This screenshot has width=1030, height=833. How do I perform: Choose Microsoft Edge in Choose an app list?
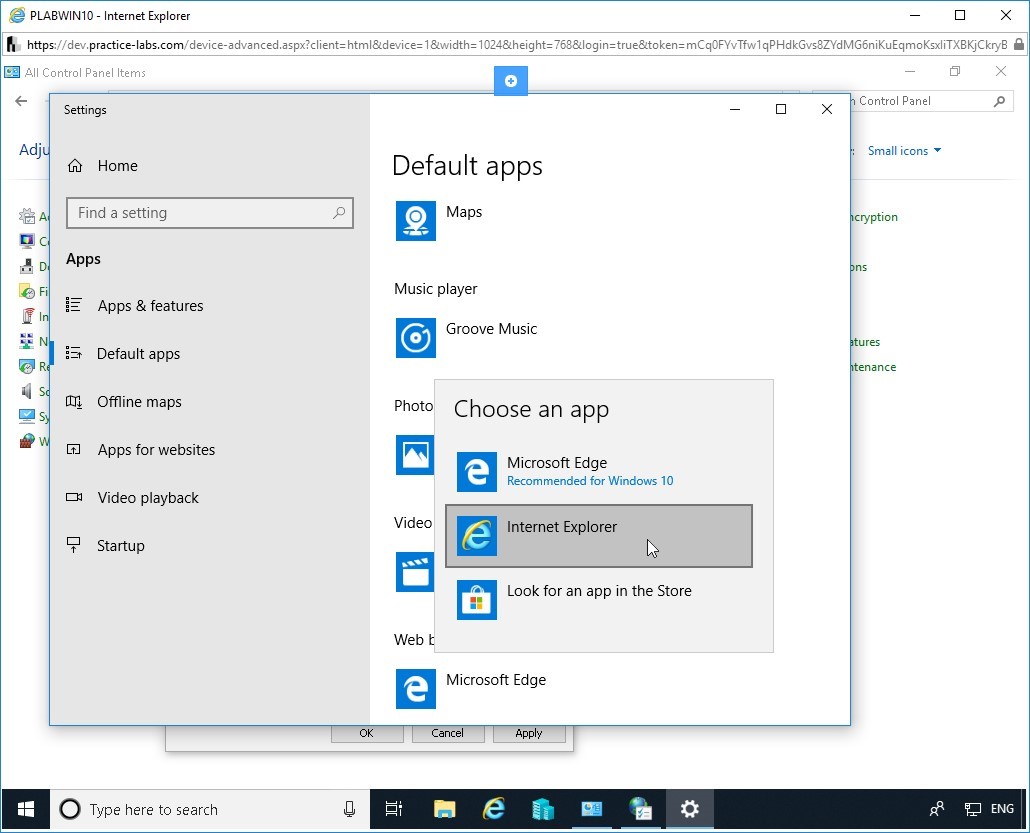click(x=599, y=472)
